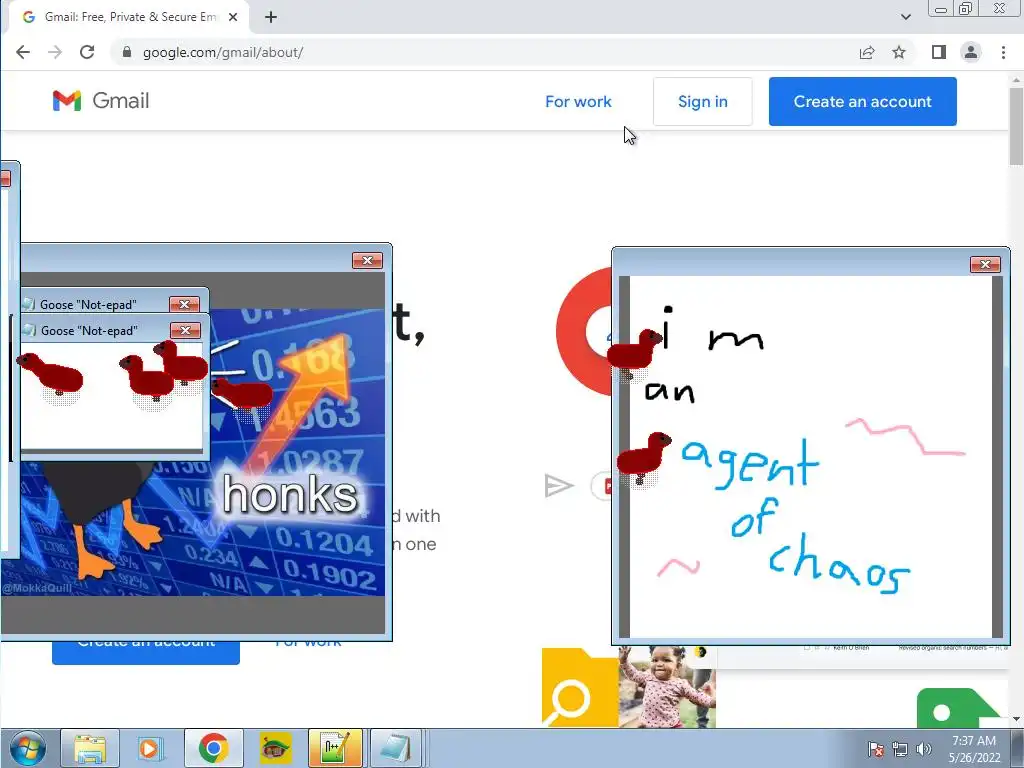Click the goose beside the "i m" text
The width and height of the screenshot is (1024, 768).
coord(634,353)
